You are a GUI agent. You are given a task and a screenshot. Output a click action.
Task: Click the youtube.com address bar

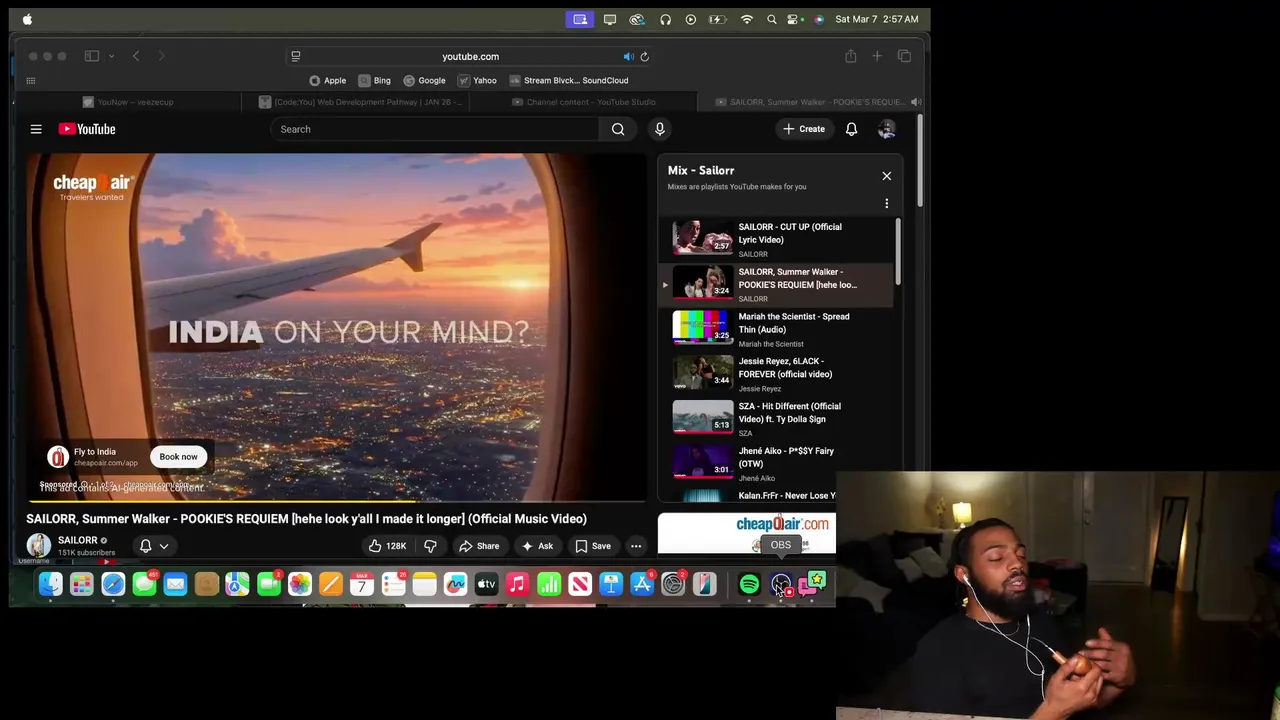(470, 57)
